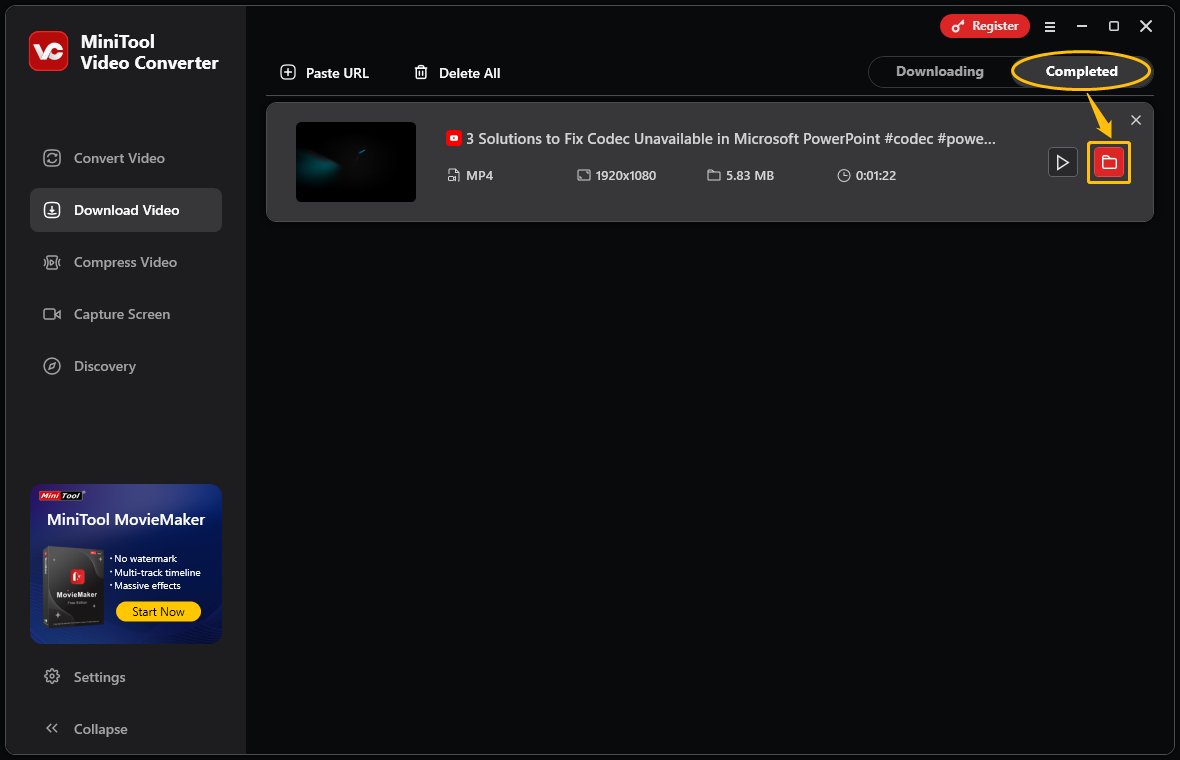The width and height of the screenshot is (1180, 760).
Task: Collapse the left sidebar
Action: 86,728
